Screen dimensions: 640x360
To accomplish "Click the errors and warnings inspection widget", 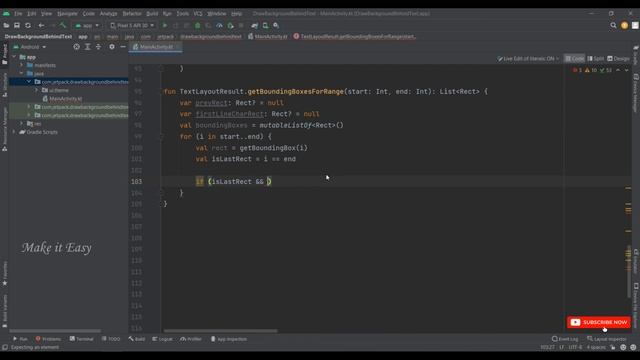I will pos(592,70).
